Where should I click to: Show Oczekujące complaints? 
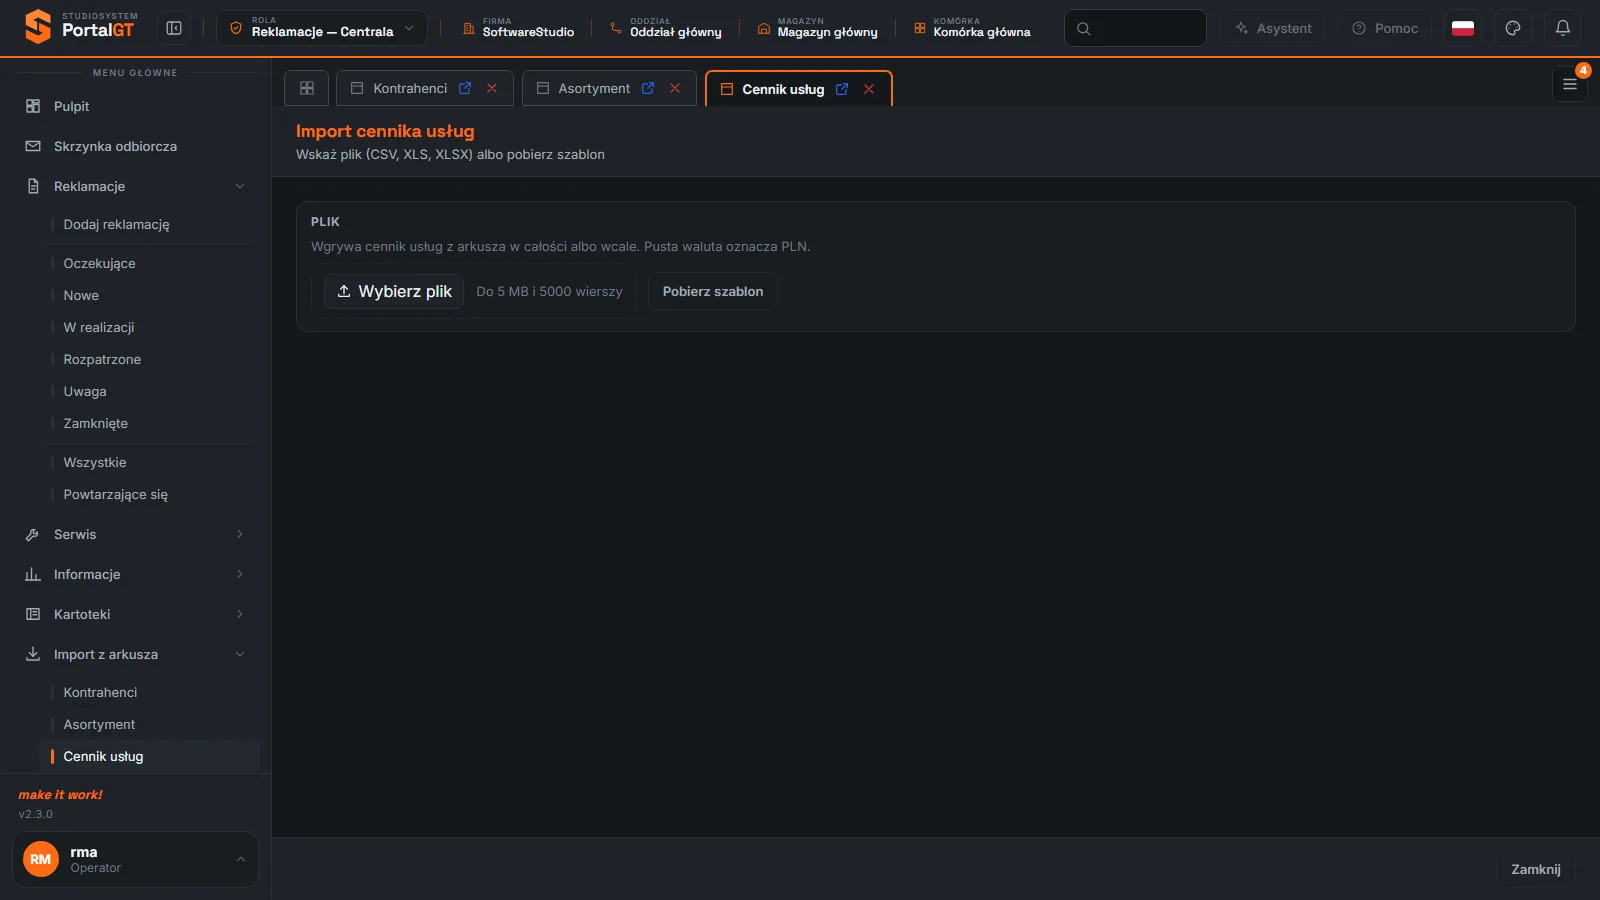(x=150, y=263)
